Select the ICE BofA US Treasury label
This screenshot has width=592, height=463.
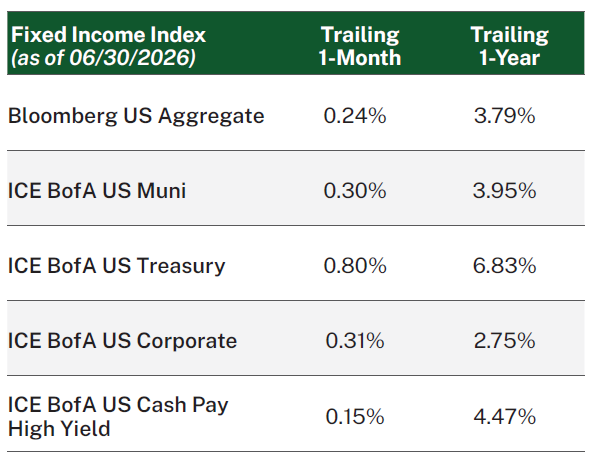116,266
